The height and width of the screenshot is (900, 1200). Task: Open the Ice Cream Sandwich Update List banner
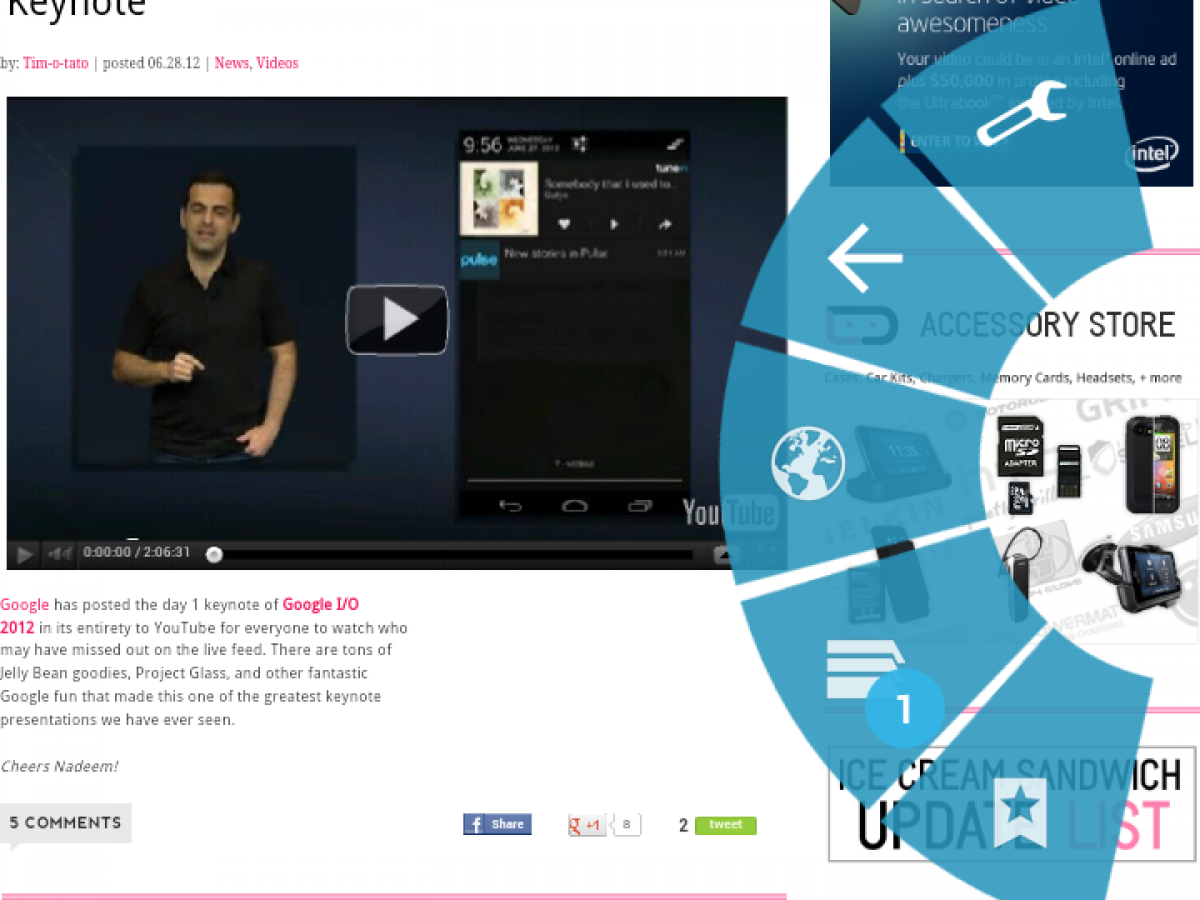click(x=1012, y=804)
